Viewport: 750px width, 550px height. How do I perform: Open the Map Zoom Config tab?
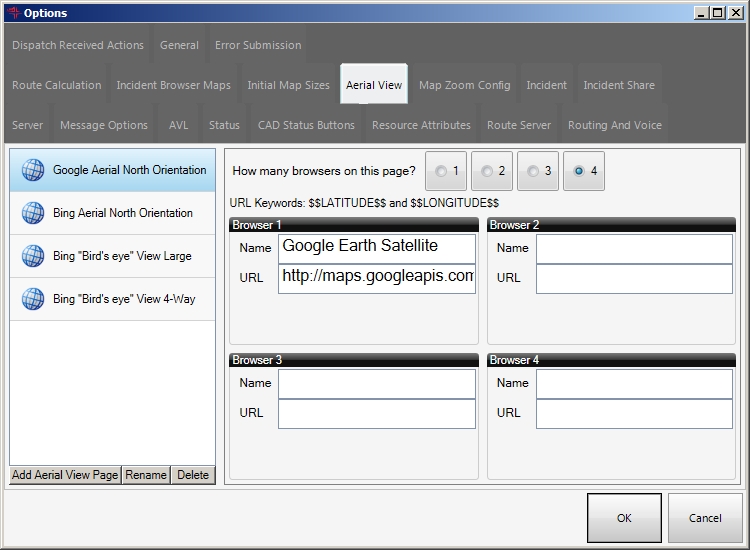tap(465, 85)
